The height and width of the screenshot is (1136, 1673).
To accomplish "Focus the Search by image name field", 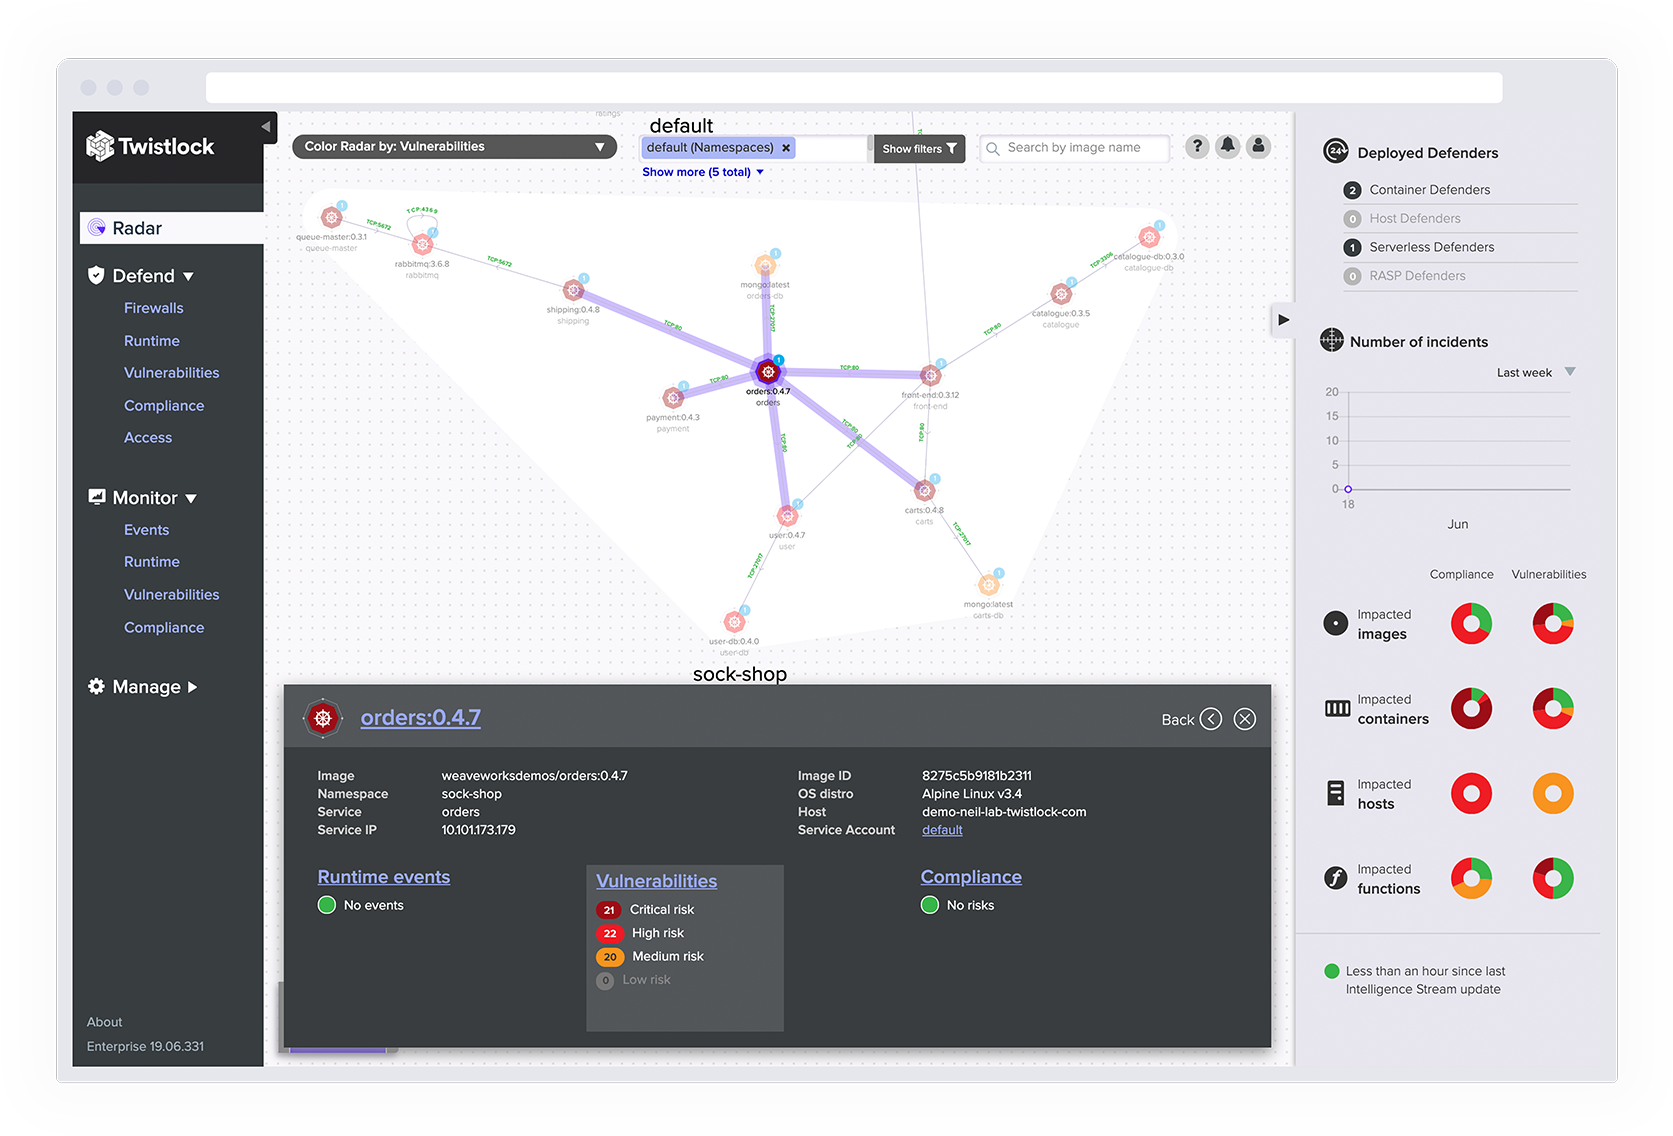I will point(1074,148).
